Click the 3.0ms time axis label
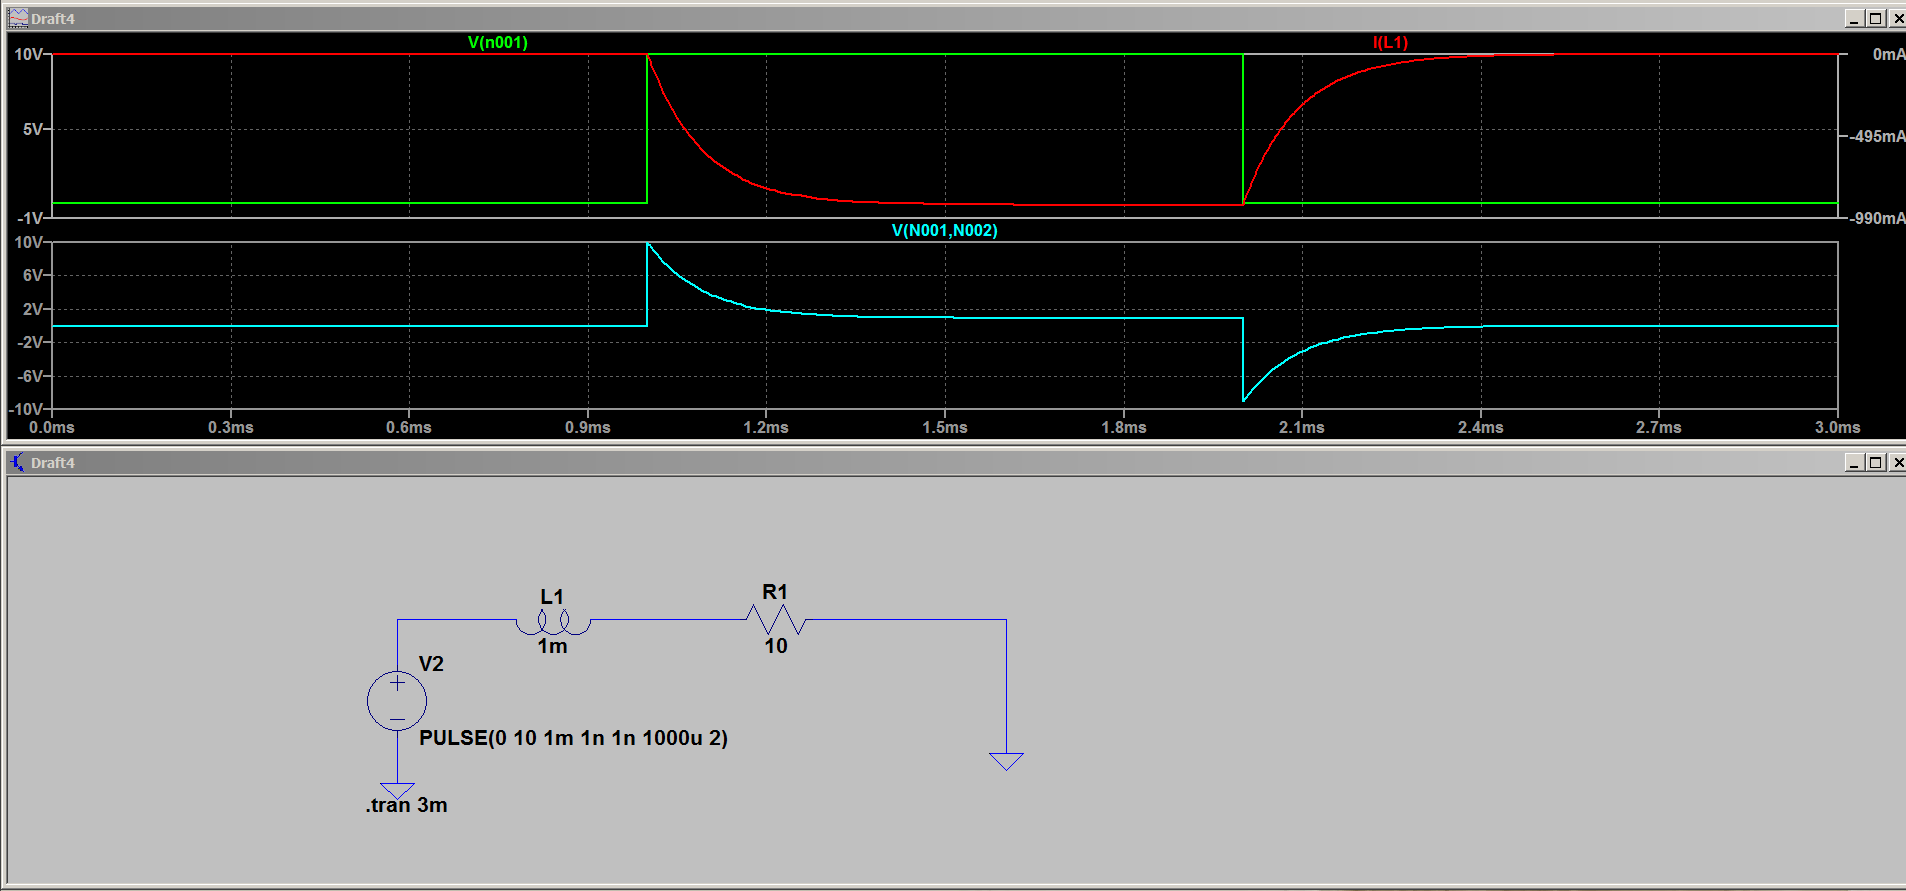 pos(1838,427)
